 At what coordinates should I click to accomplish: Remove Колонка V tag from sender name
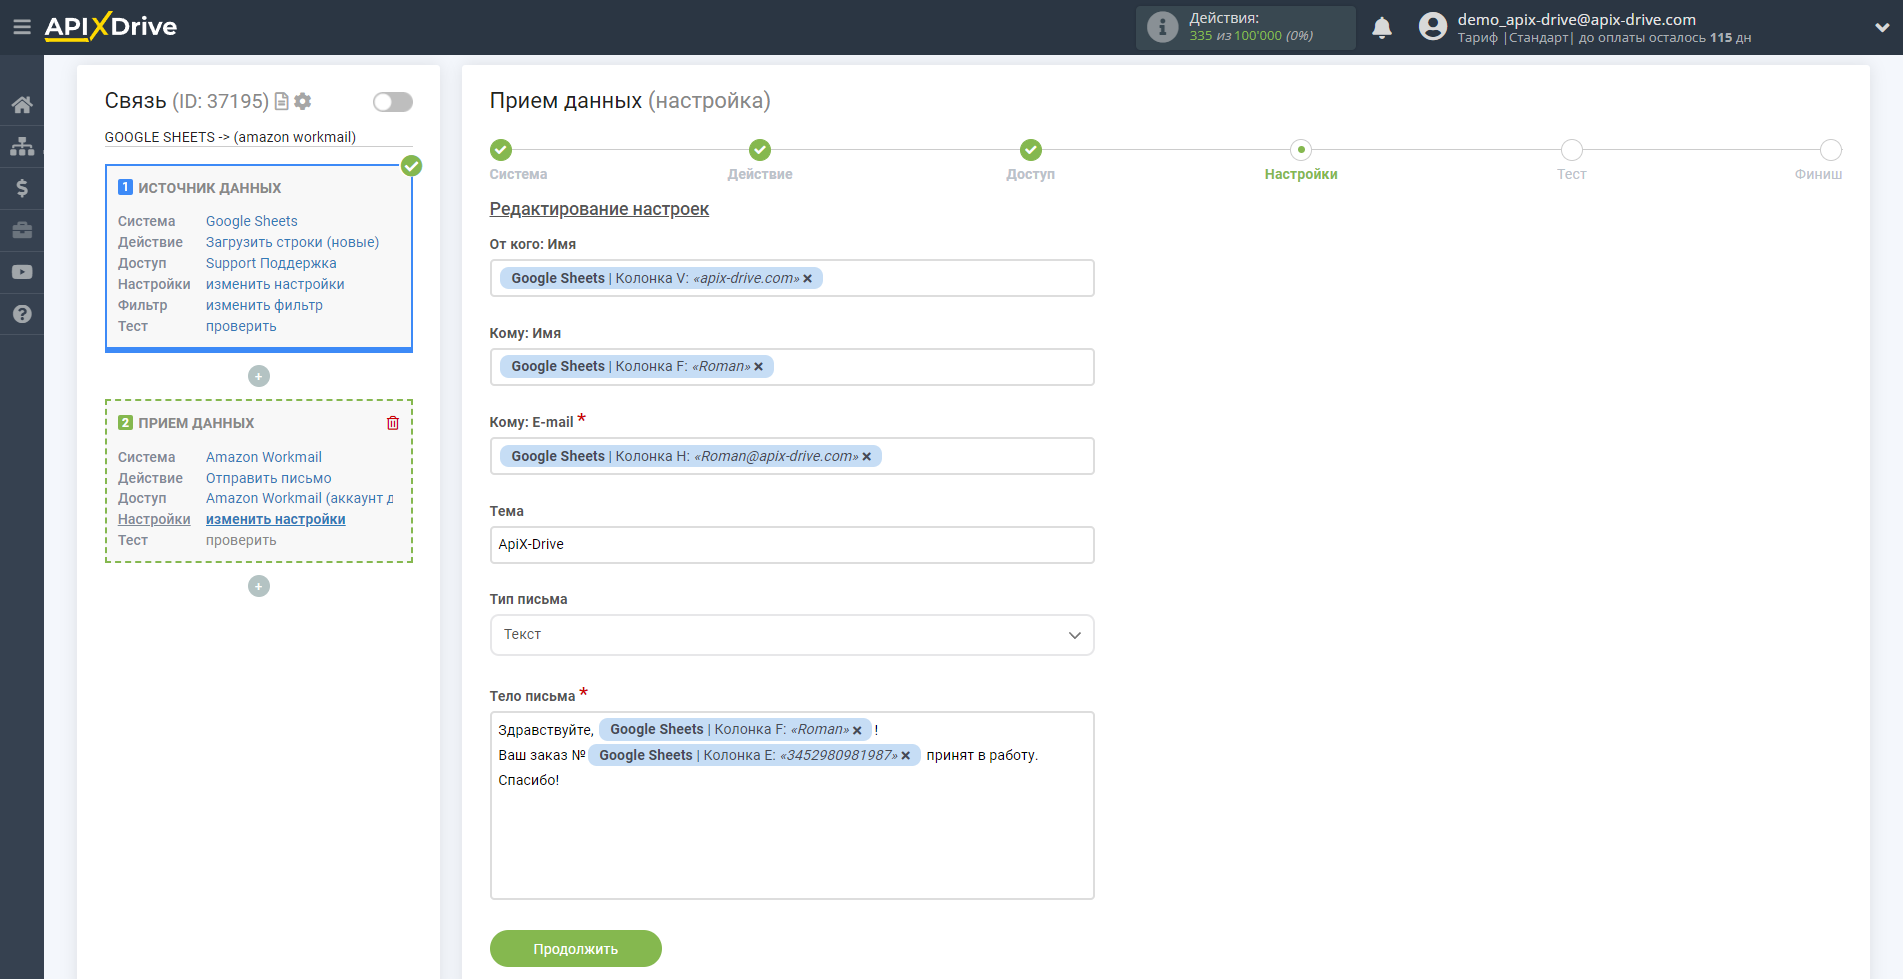click(808, 279)
